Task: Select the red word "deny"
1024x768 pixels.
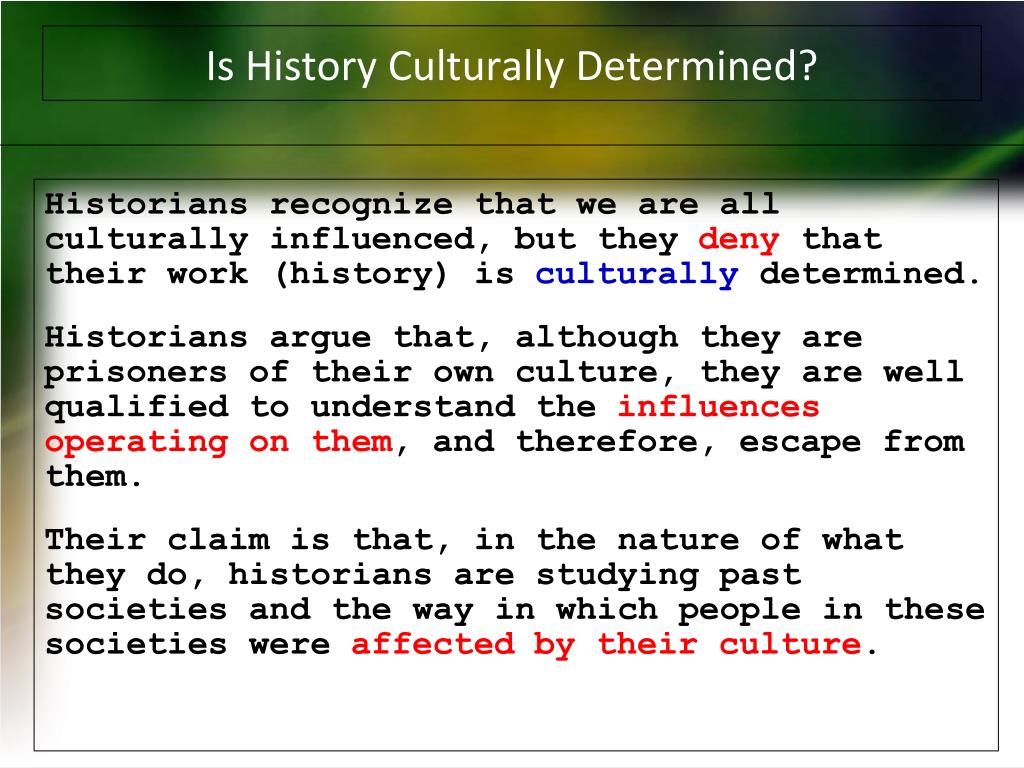Action: pyautogui.click(x=738, y=240)
